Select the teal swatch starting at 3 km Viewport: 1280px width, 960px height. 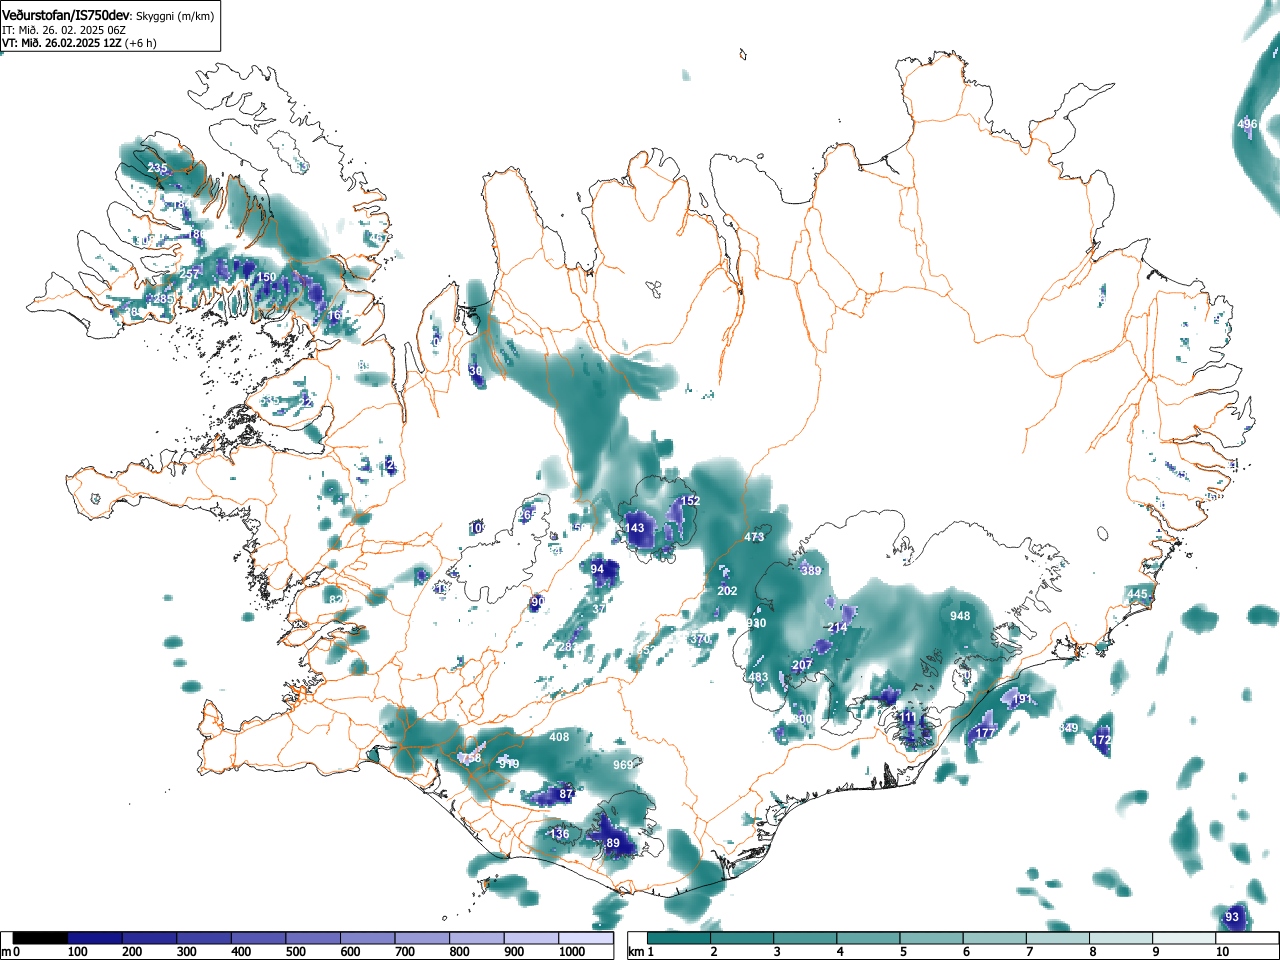tap(807, 938)
